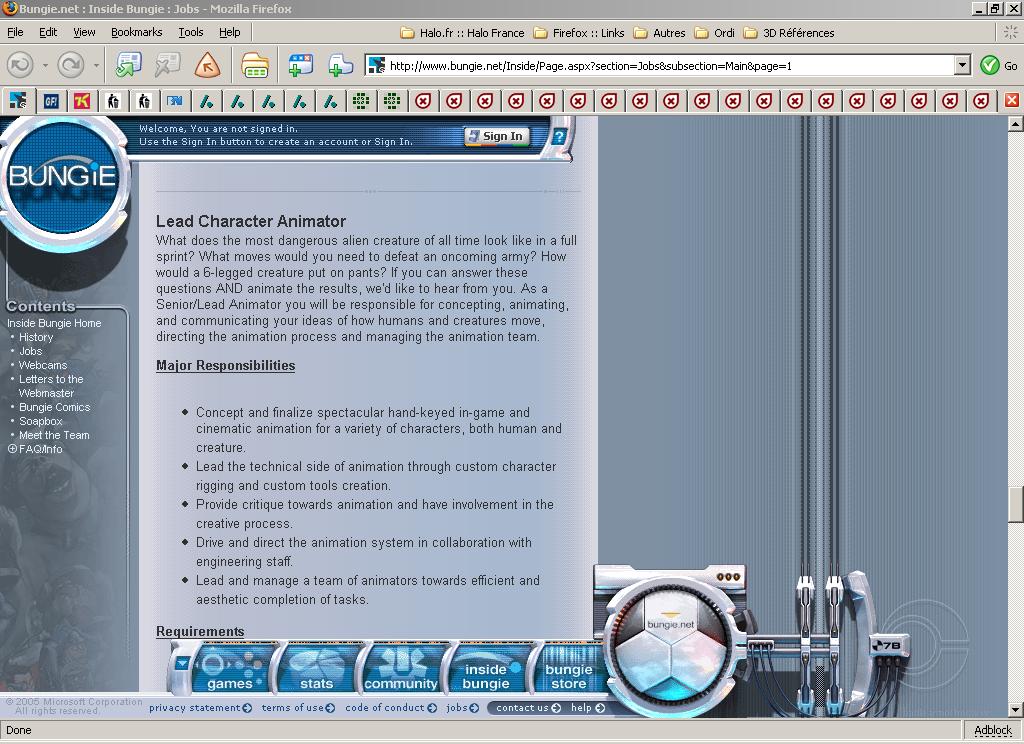Click the Sign In button
The image size is (1024, 744).
pyautogui.click(x=496, y=136)
